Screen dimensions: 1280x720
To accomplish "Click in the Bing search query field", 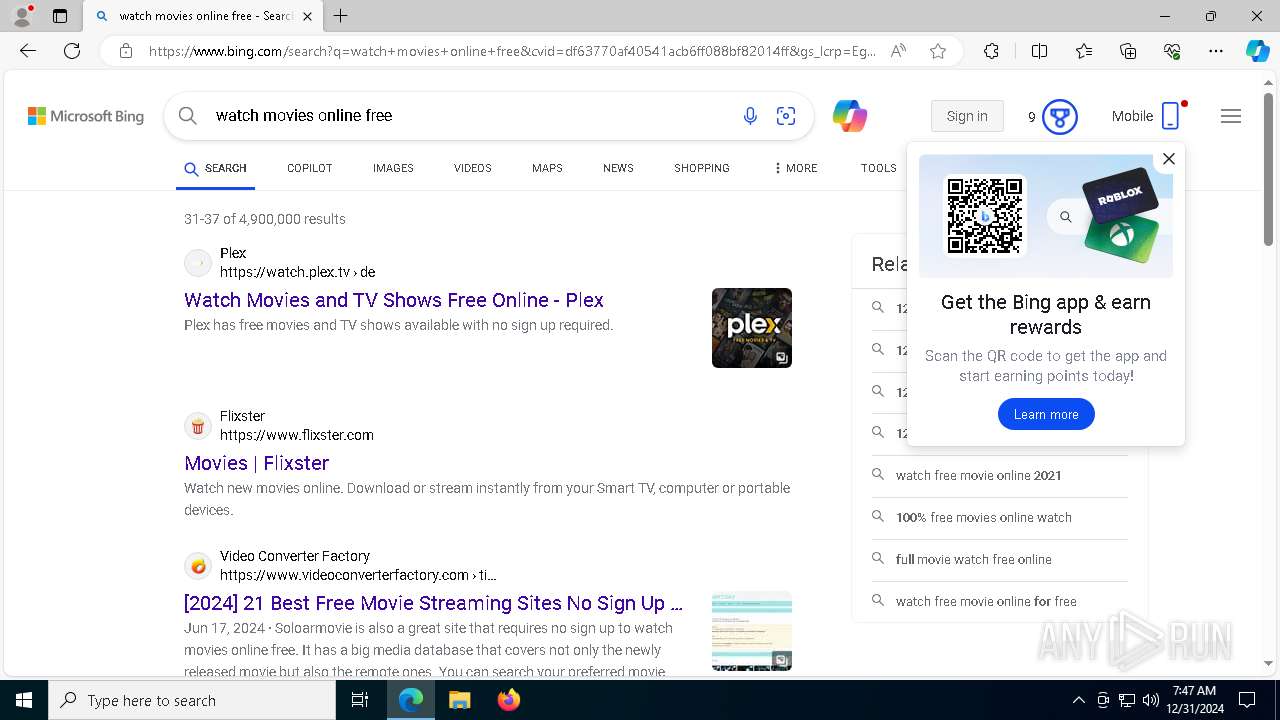I will pos(470,116).
